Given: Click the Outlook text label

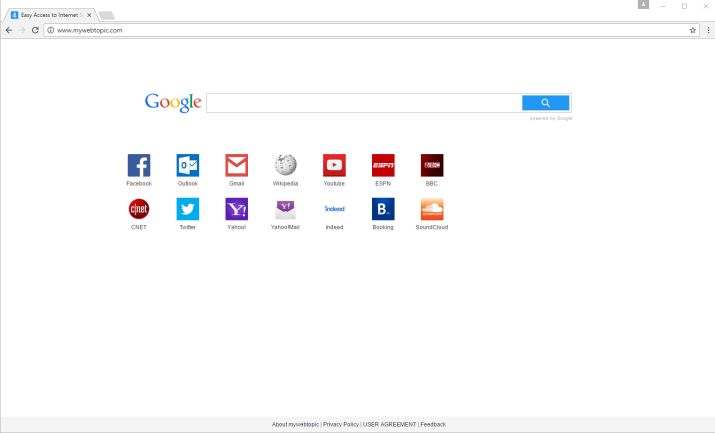Looking at the screenshot, I should [x=188, y=183].
